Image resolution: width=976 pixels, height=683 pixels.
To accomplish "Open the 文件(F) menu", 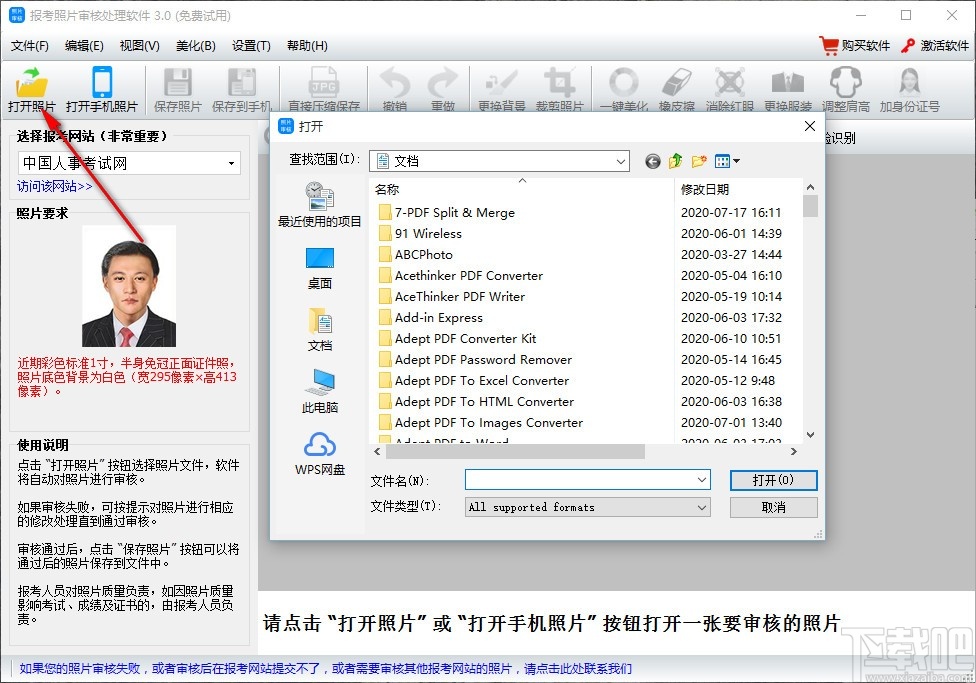I will coord(30,46).
